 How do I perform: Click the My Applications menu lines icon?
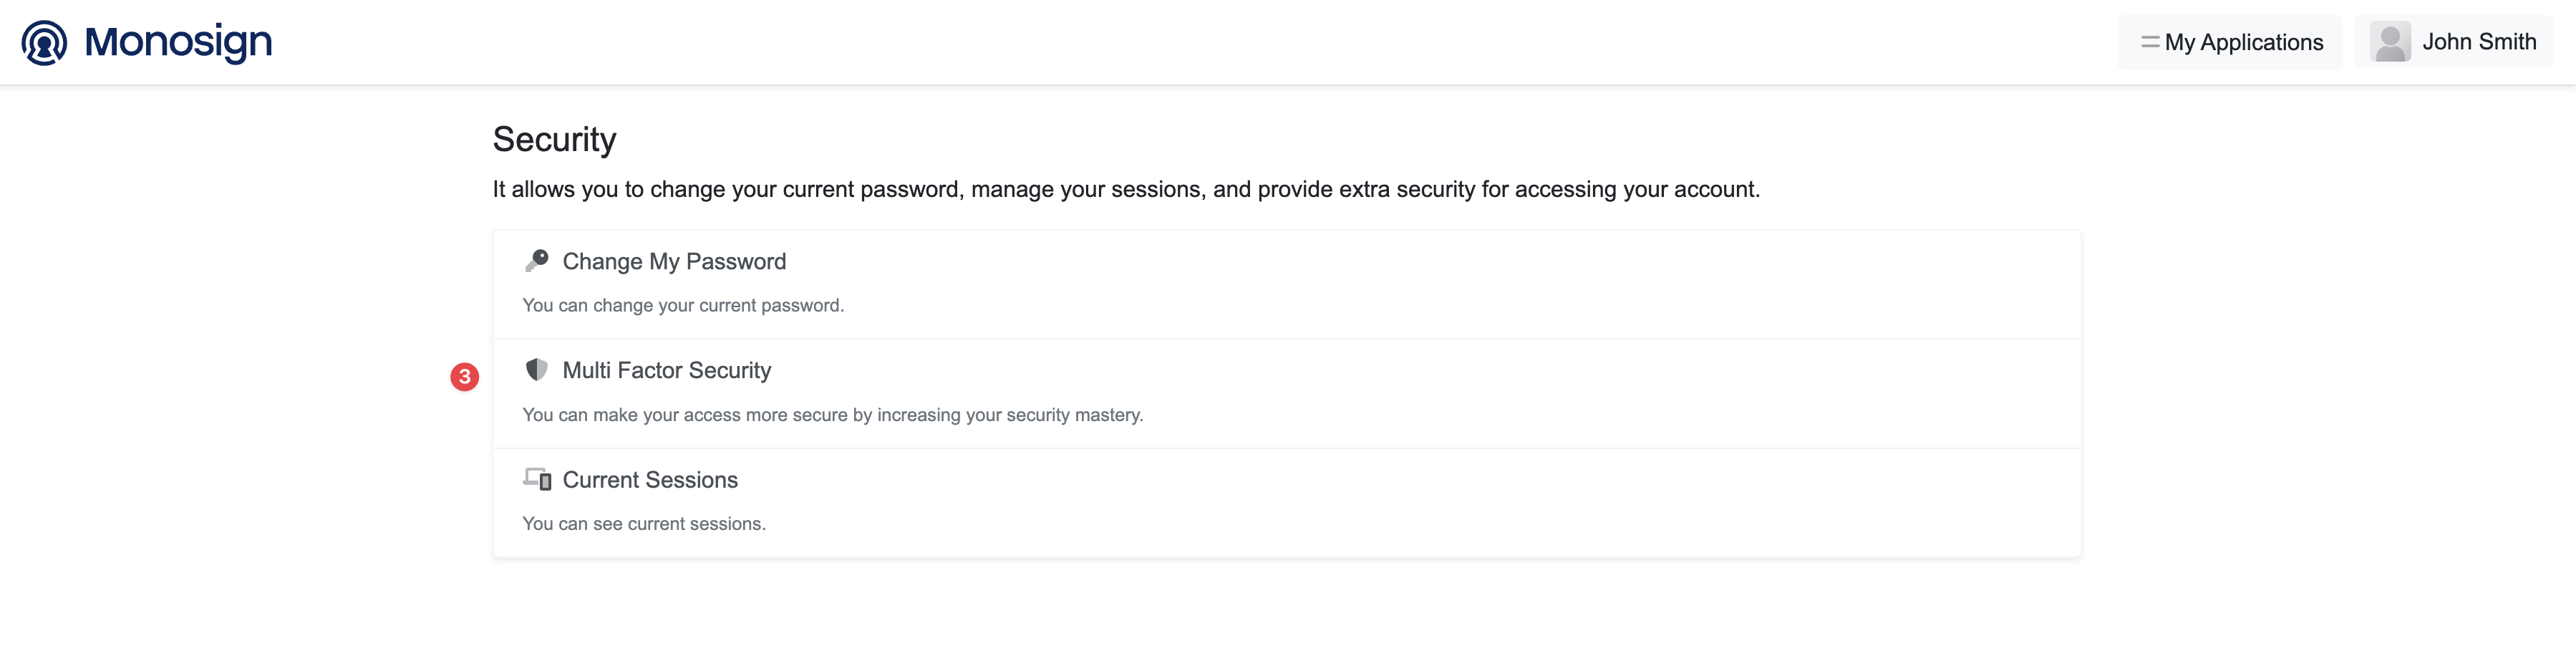click(x=2149, y=42)
